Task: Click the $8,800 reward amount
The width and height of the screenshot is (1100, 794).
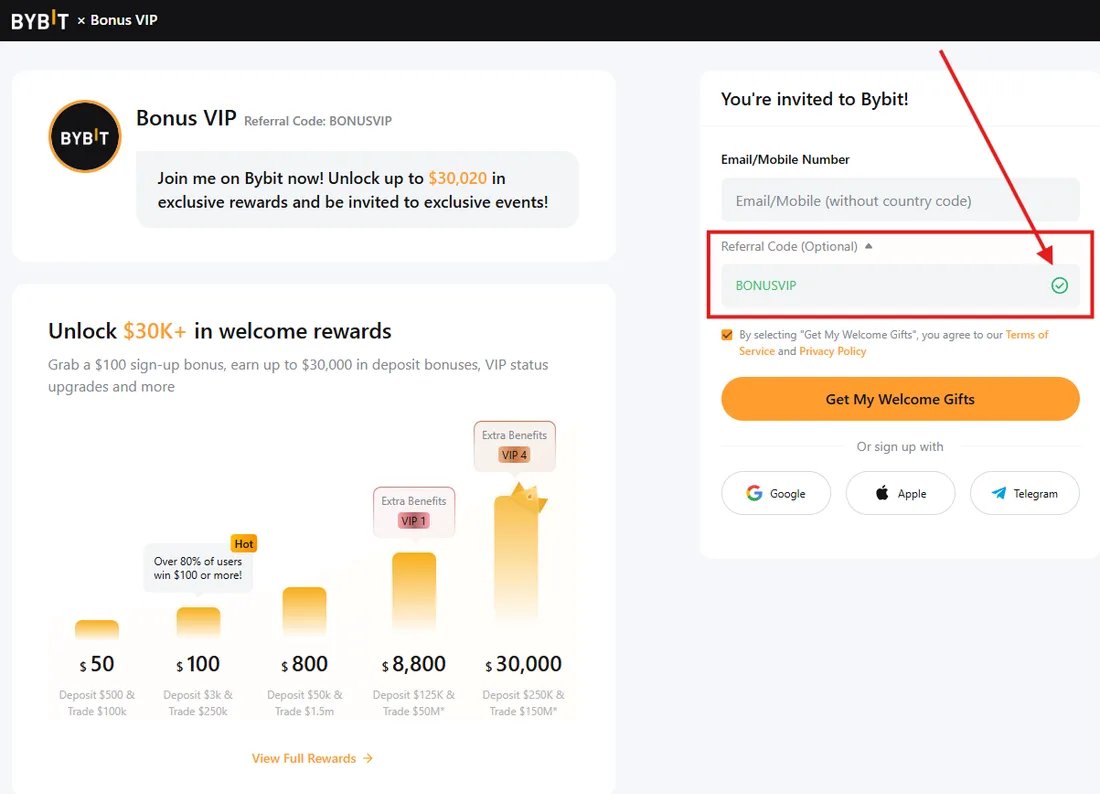Action: coord(414,664)
